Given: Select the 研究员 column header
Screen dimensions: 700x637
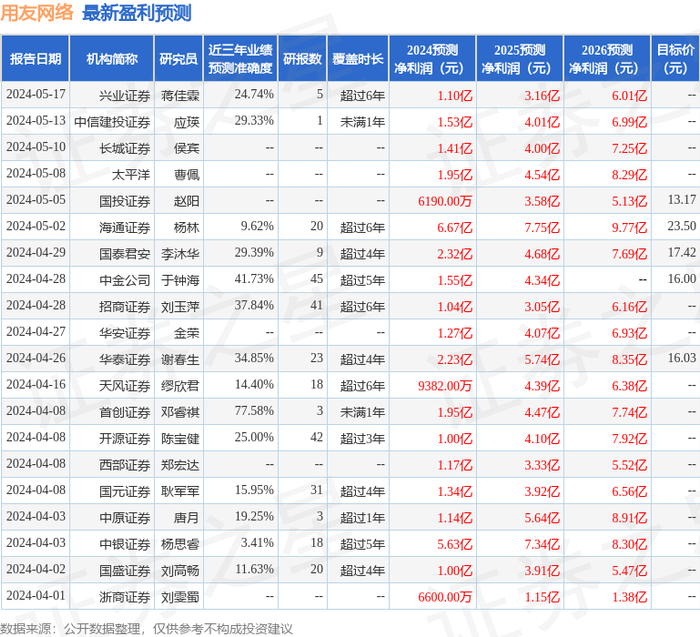Looking at the screenshot, I should pyautogui.click(x=178, y=58).
